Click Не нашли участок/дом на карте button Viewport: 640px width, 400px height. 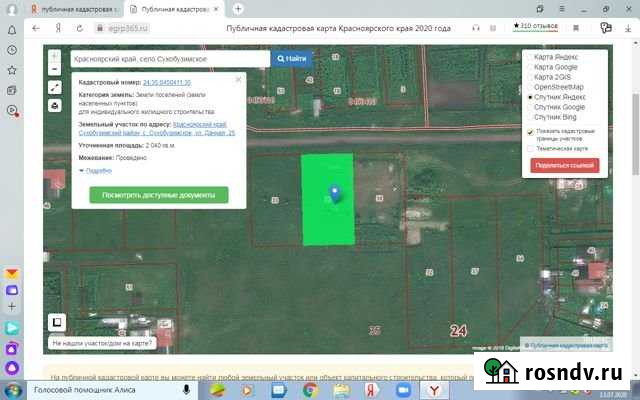[x=102, y=343]
